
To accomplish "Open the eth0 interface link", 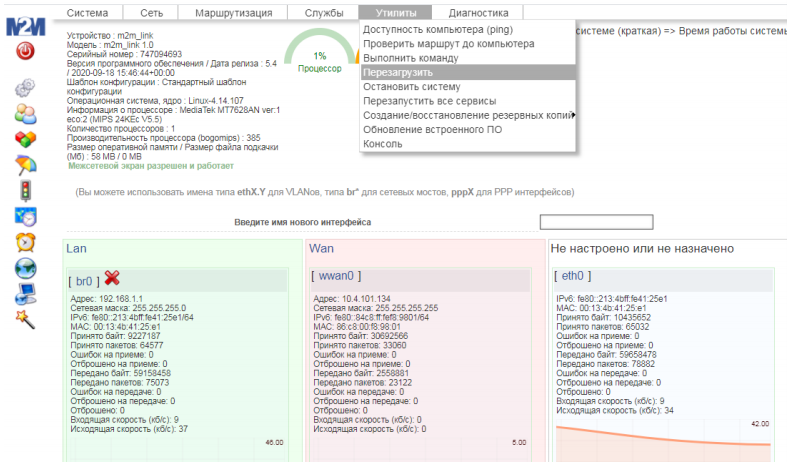I will pyautogui.click(x=572, y=275).
